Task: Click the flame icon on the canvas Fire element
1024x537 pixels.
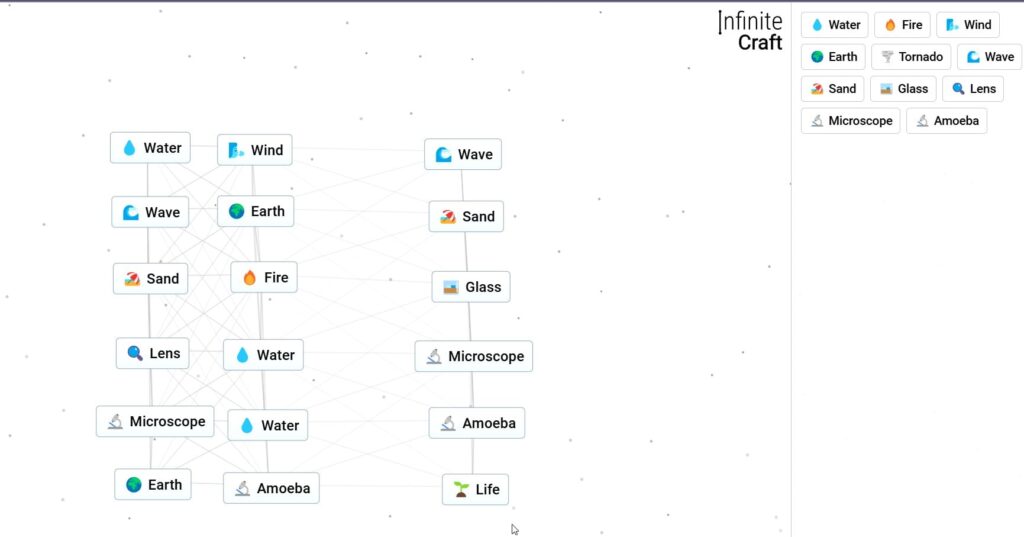Action: click(x=249, y=278)
